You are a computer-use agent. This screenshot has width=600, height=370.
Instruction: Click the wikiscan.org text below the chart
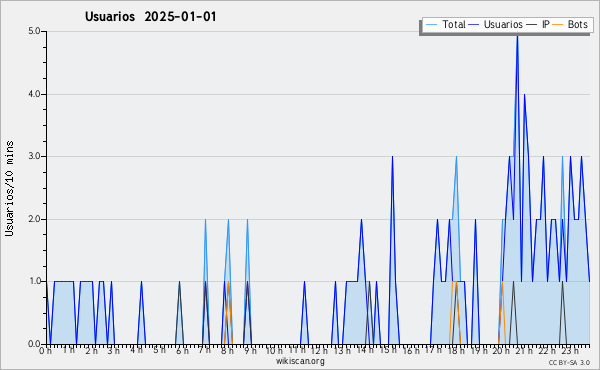[300, 361]
